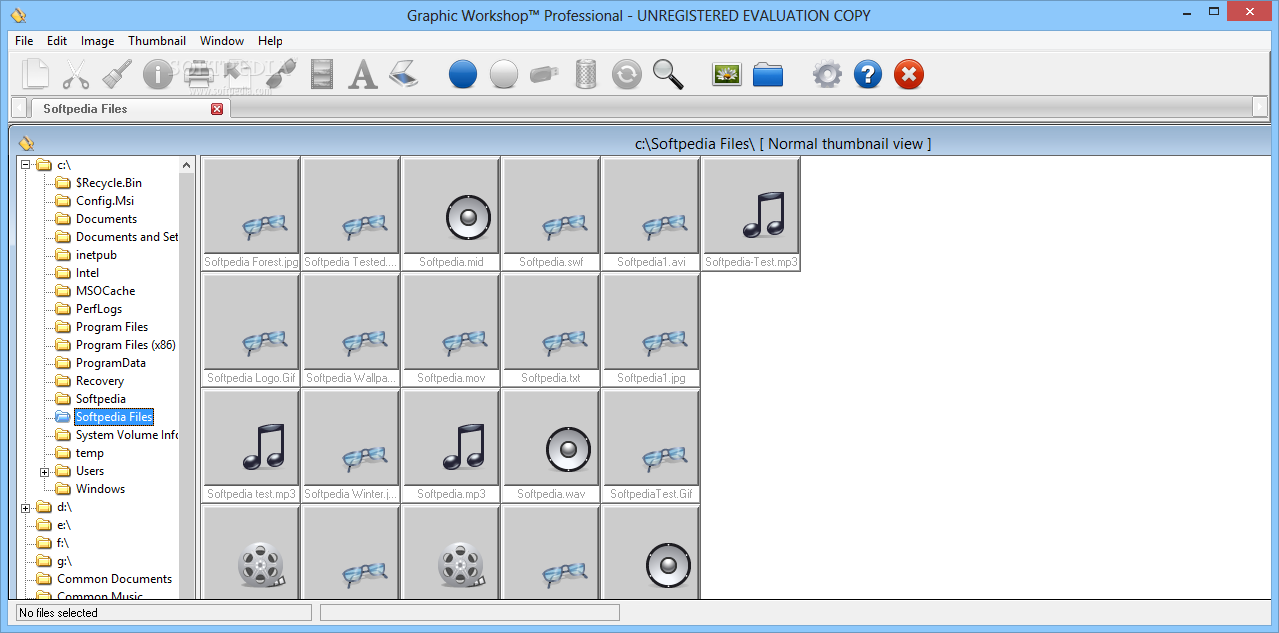Collapse the c:\ drive tree node
Image resolution: width=1279 pixels, height=633 pixels.
pyautogui.click(x=26, y=165)
